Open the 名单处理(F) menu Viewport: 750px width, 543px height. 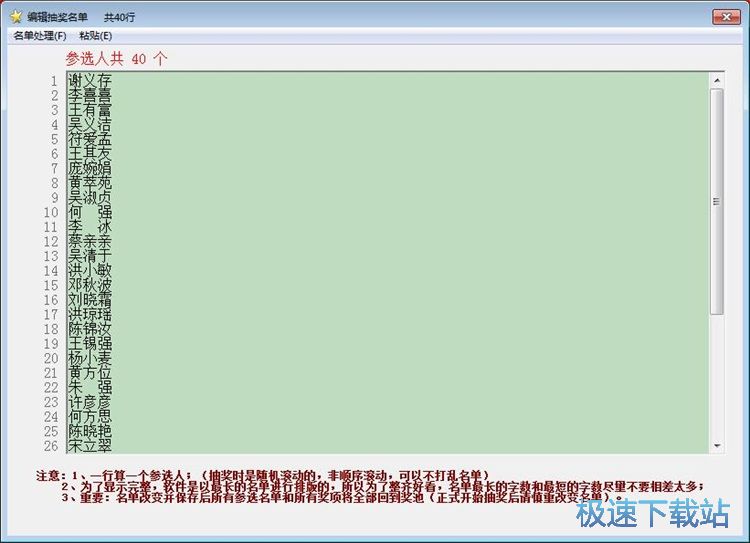[x=40, y=36]
